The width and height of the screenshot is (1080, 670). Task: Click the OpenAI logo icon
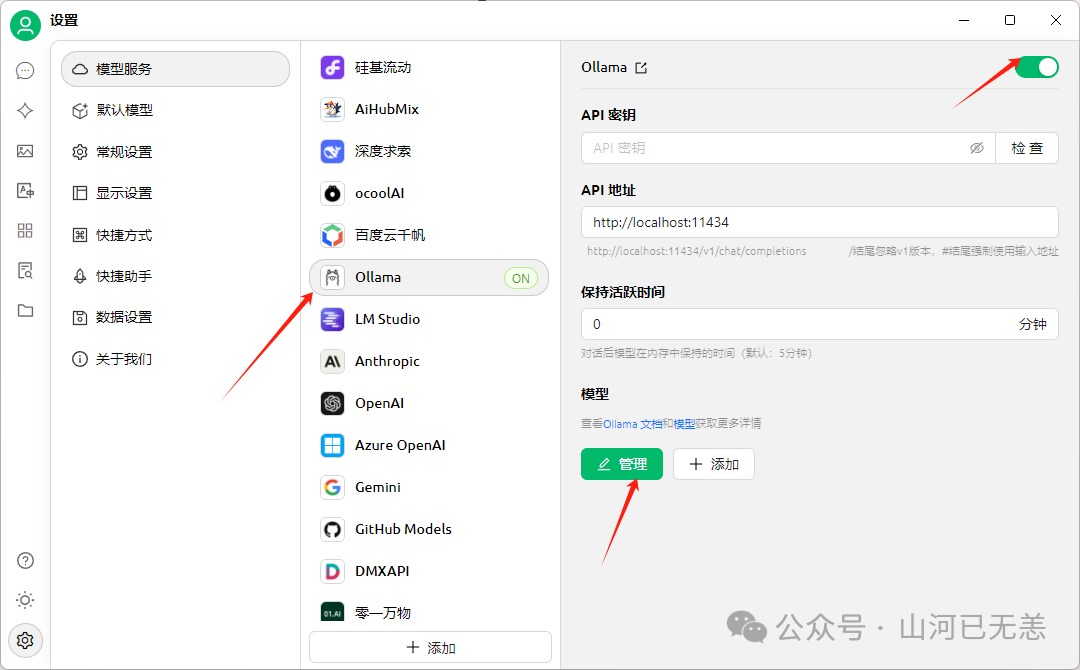(x=332, y=404)
